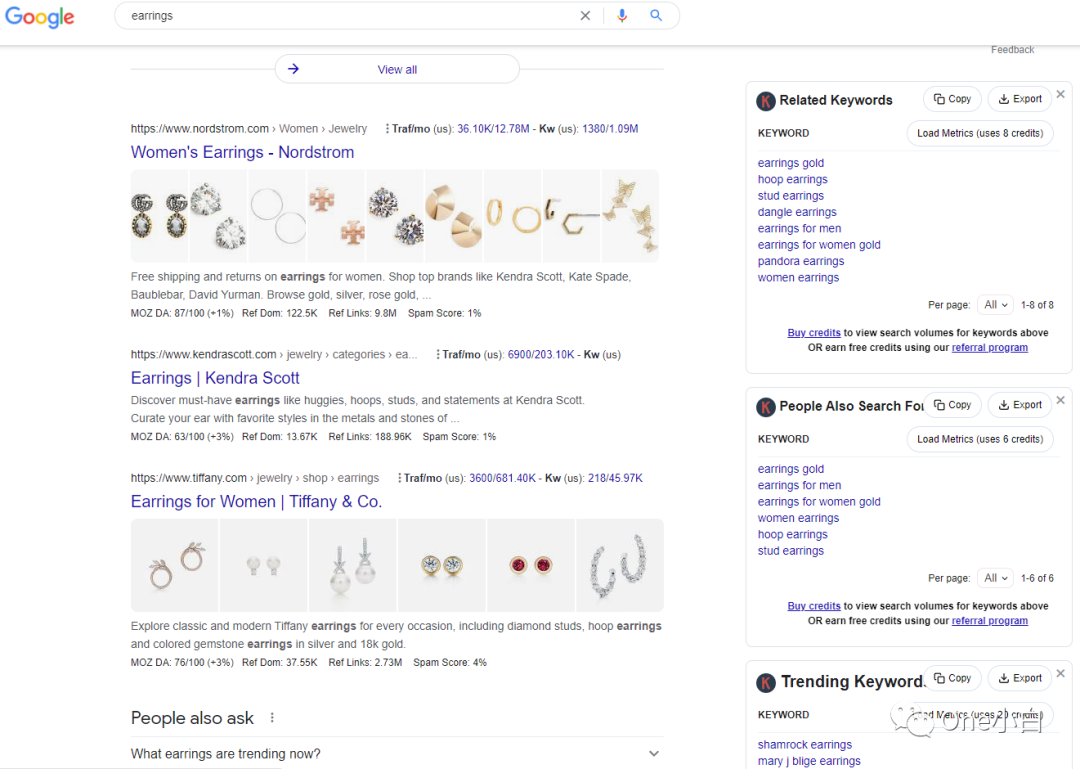
Task: Click the arrow icon beside View all
Action: click(293, 69)
